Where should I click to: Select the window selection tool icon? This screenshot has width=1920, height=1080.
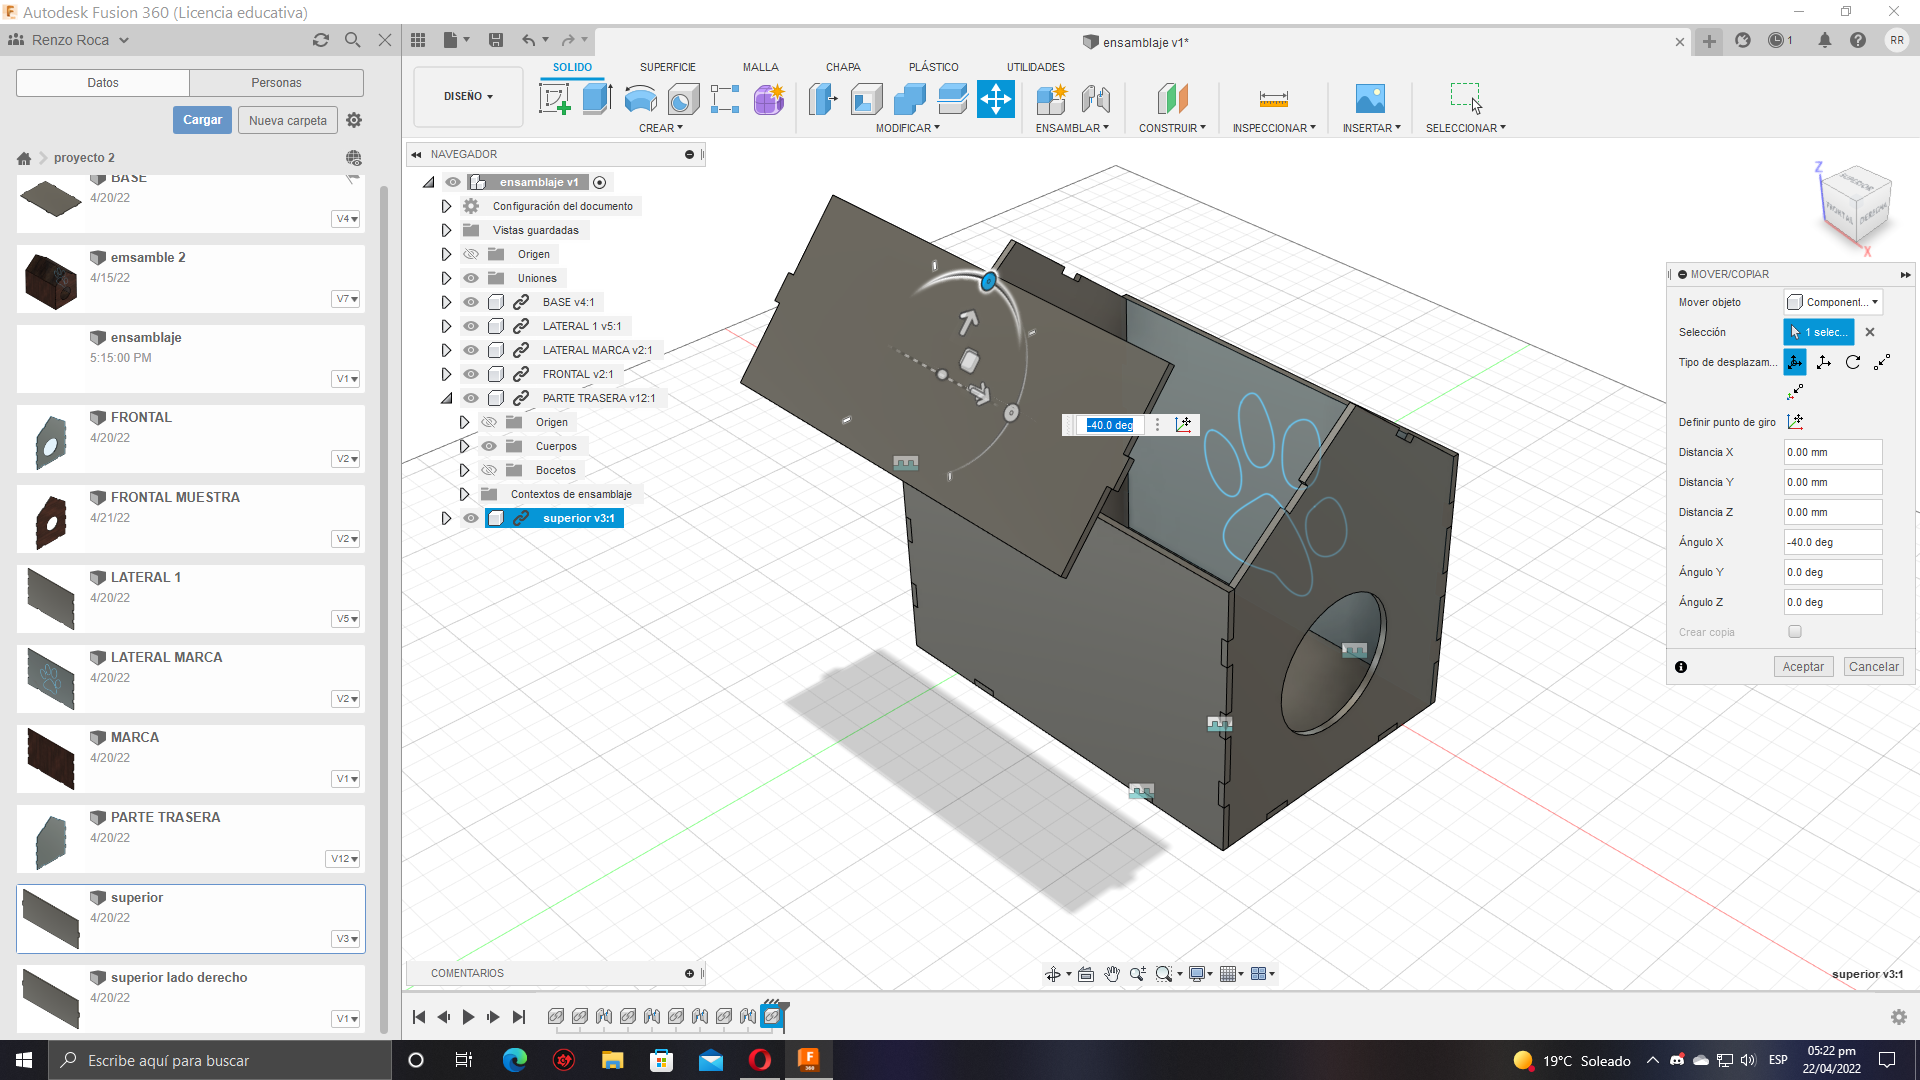[1466, 99]
